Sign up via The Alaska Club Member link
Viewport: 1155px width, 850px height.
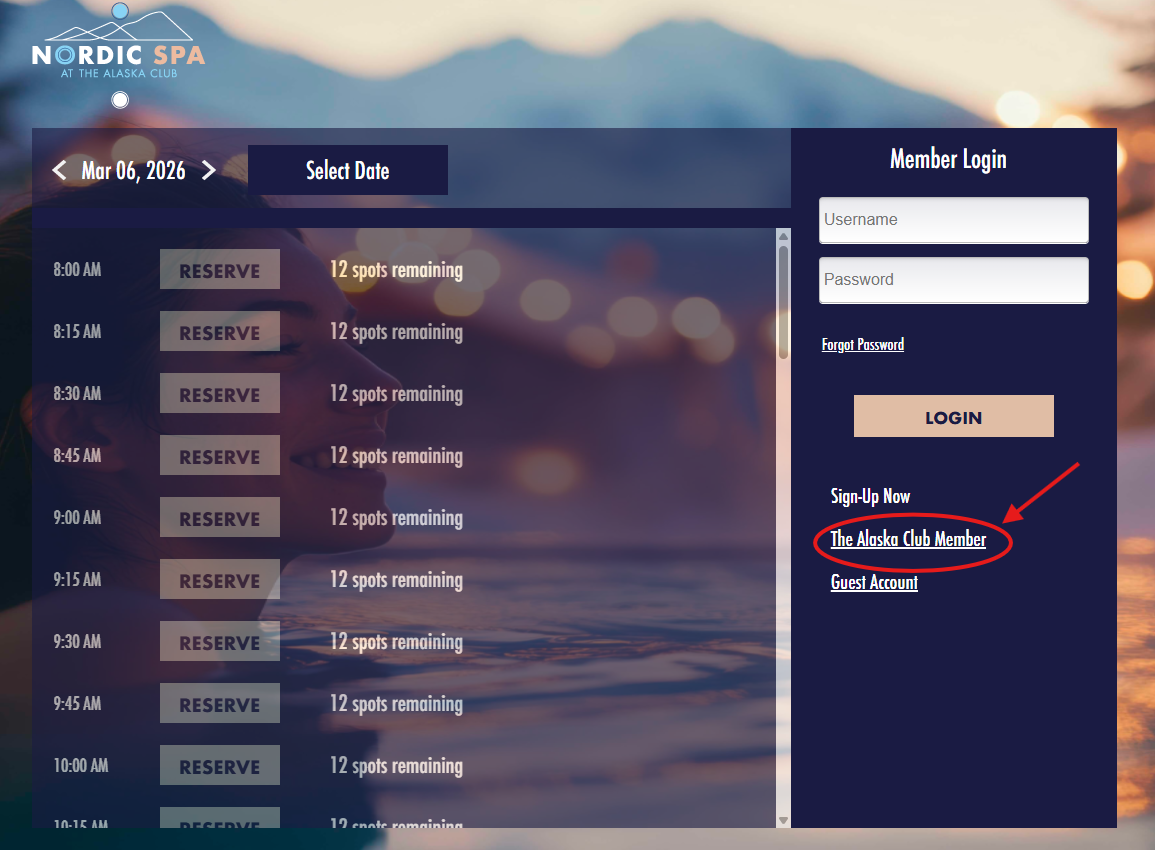tap(908, 539)
